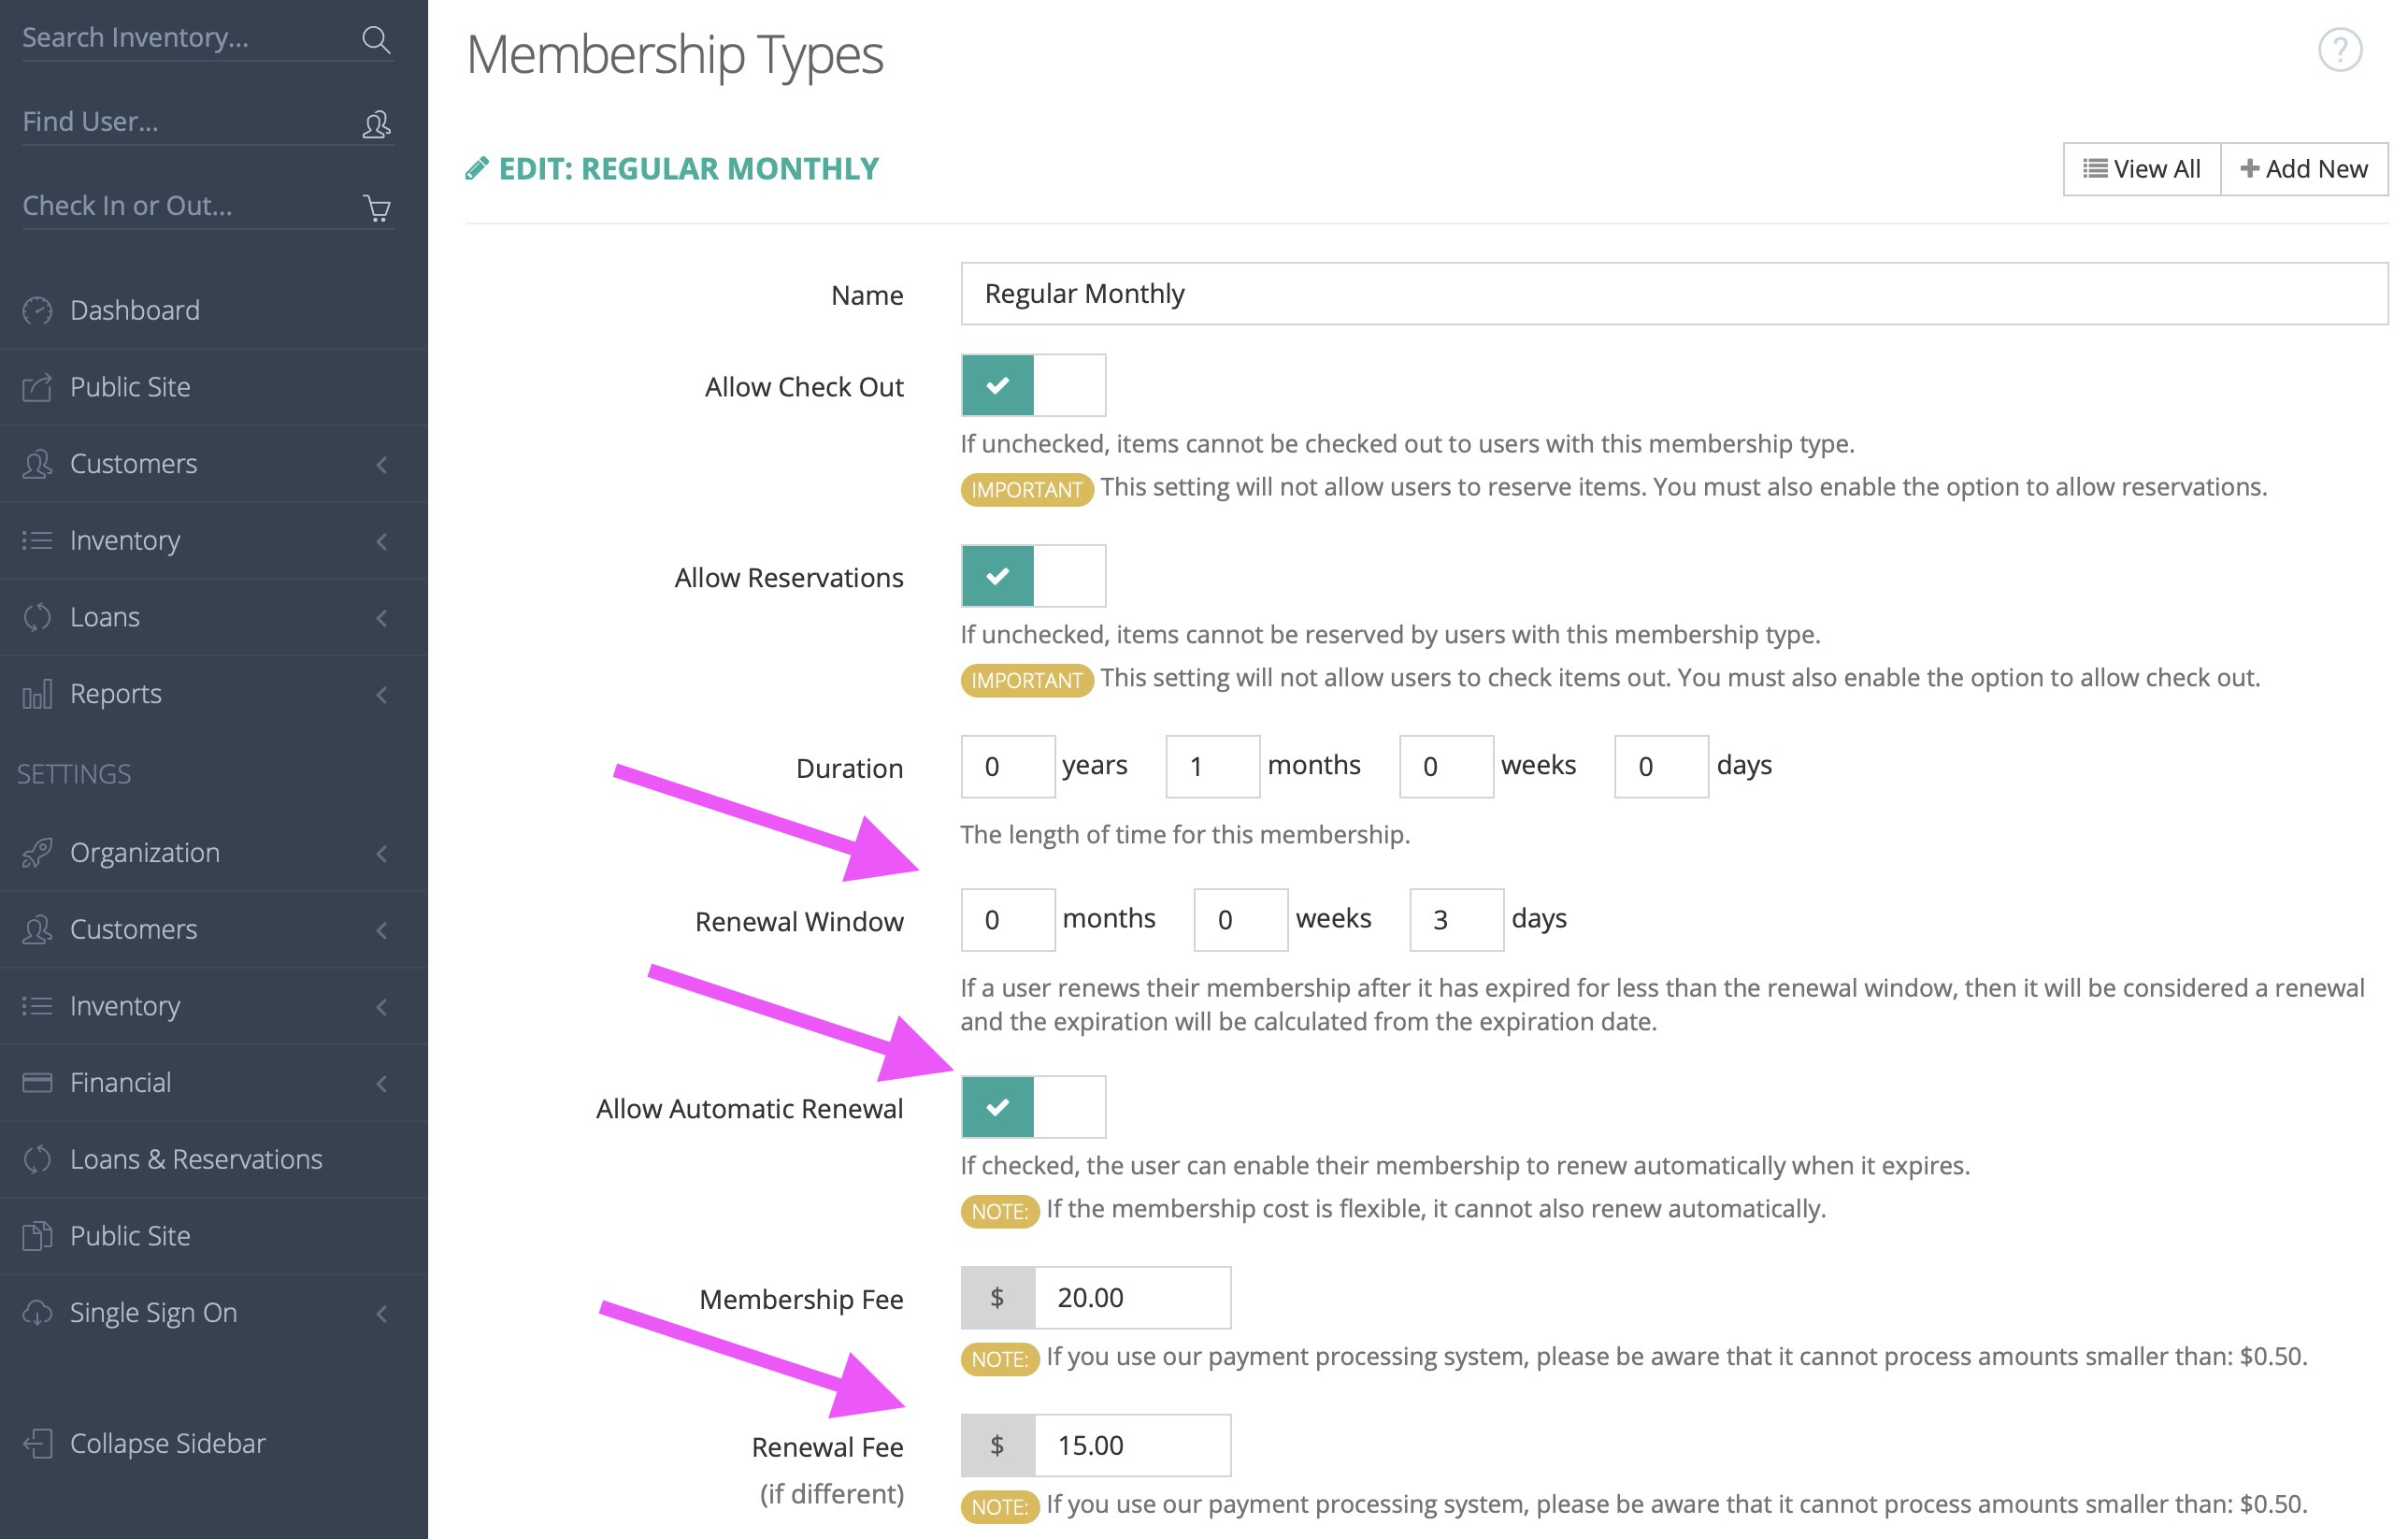Click the Settings Public Site page icon
The height and width of the screenshot is (1539, 2408).
[x=37, y=1236]
